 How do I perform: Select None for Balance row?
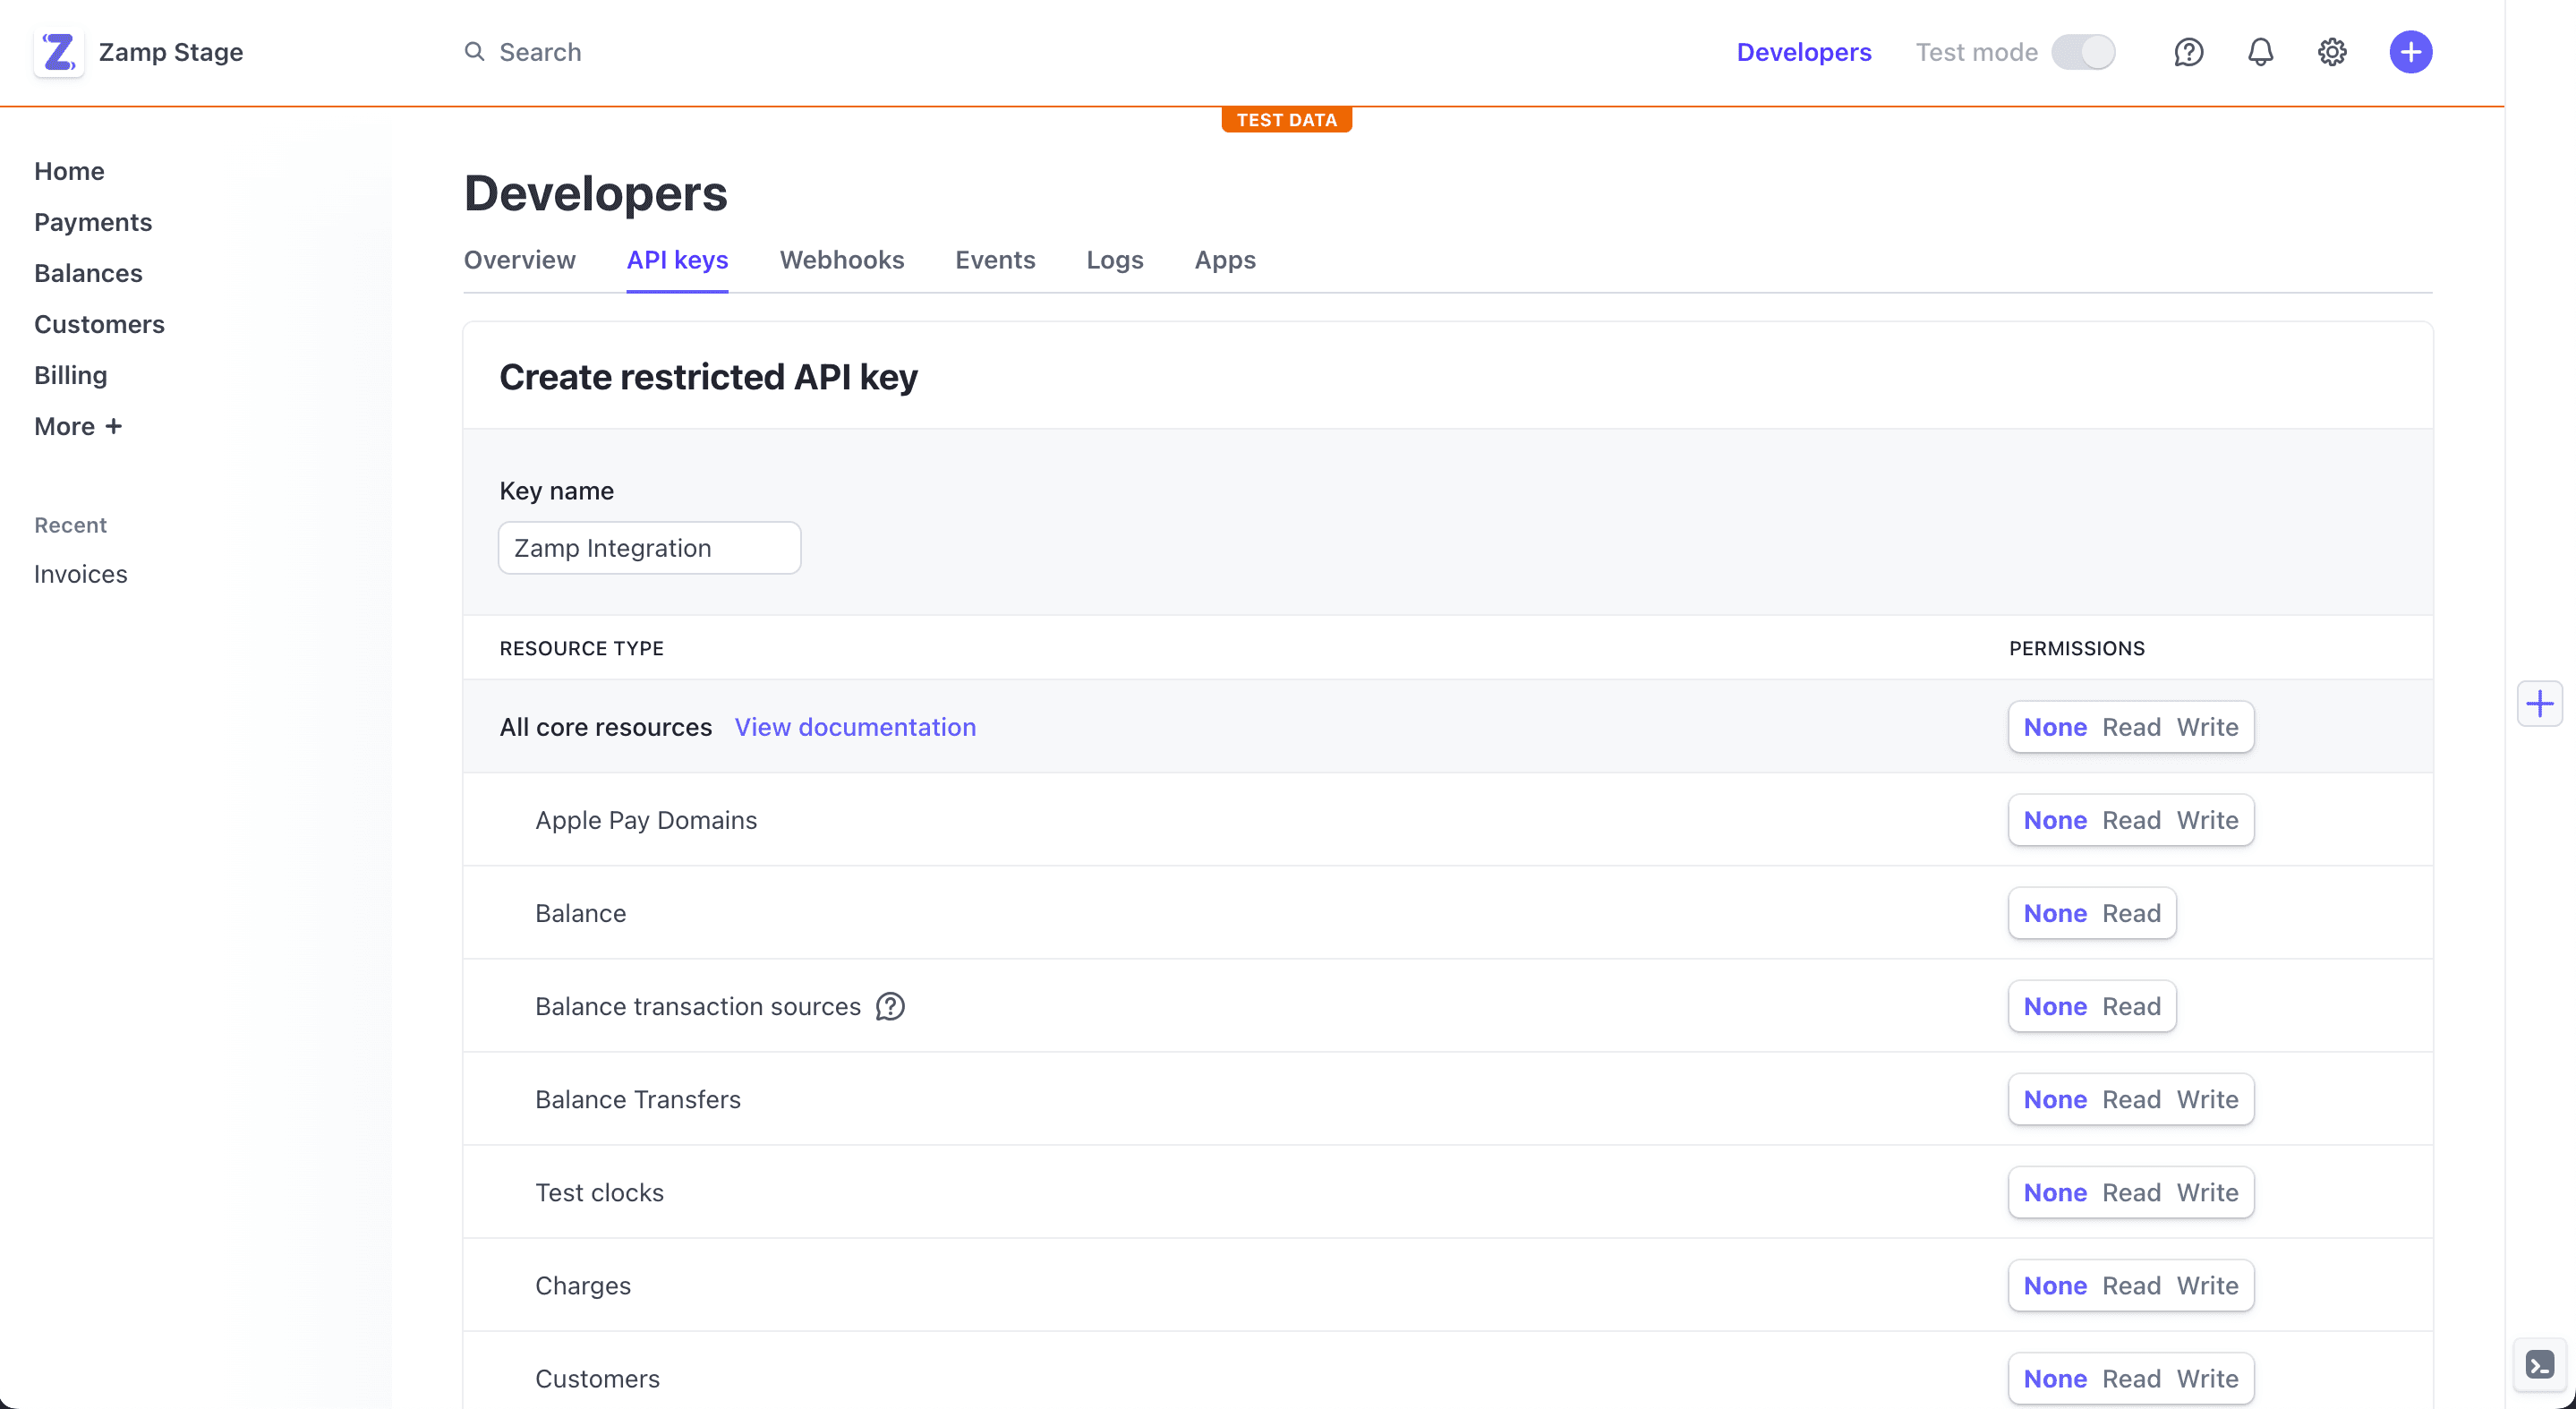pos(2055,913)
